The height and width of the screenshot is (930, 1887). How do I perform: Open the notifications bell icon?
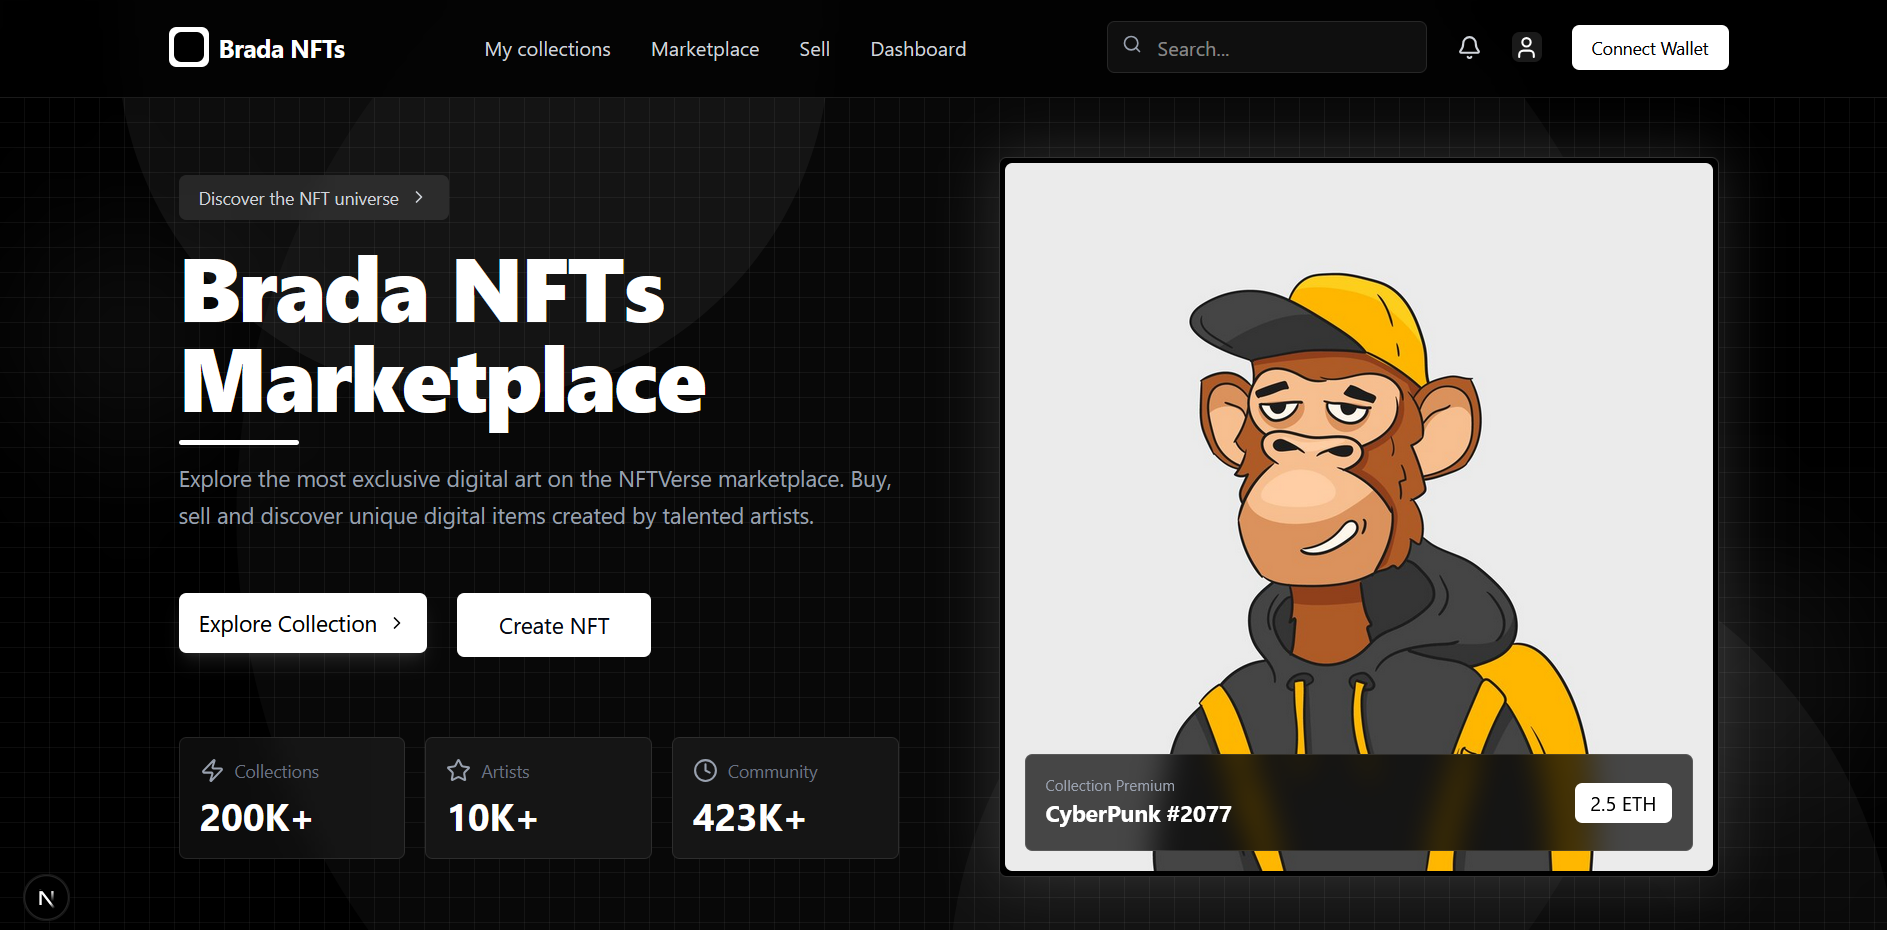pyautogui.click(x=1469, y=47)
